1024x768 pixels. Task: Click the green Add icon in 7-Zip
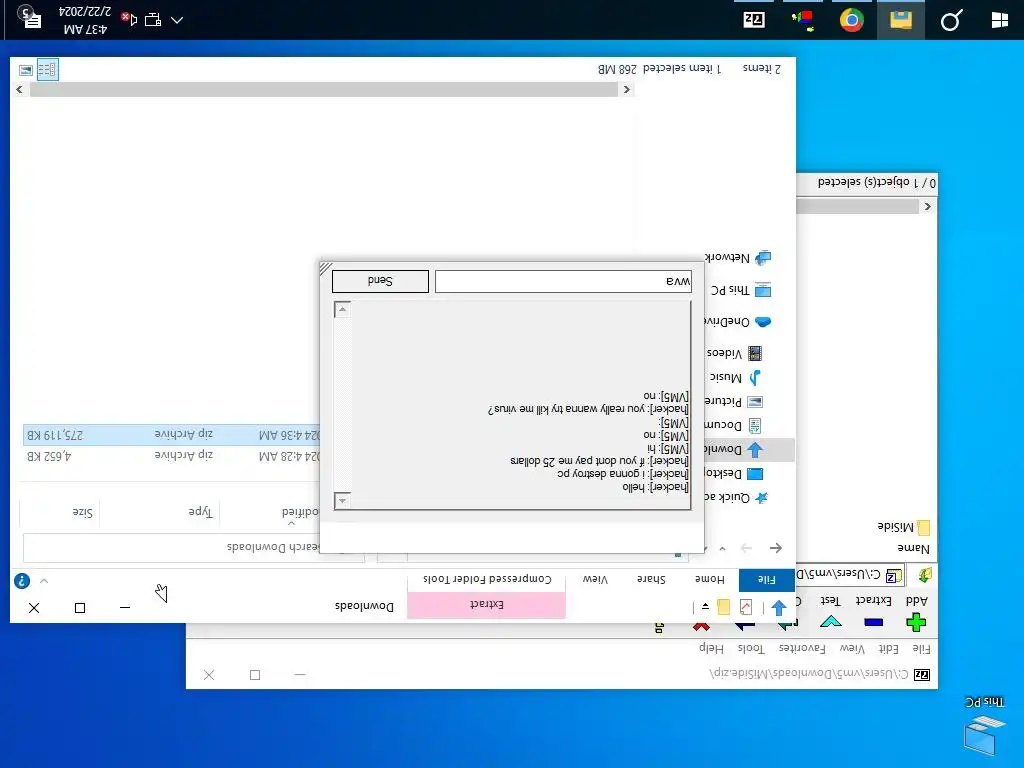(x=916, y=622)
